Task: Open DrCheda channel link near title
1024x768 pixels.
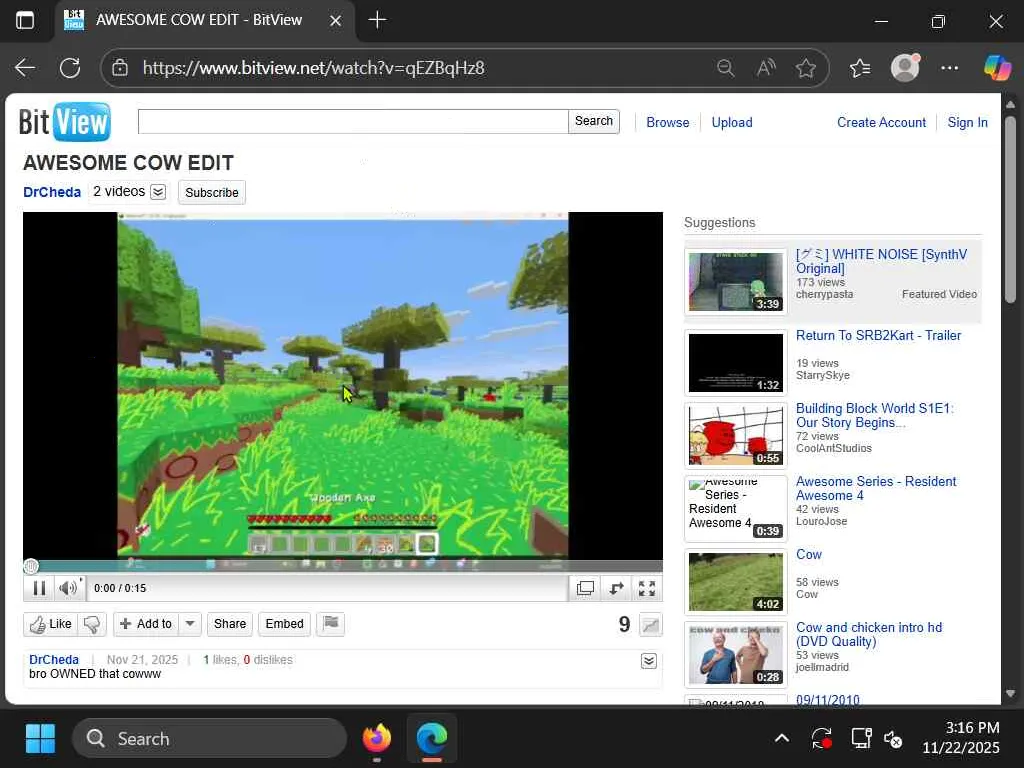Action: 52,192
